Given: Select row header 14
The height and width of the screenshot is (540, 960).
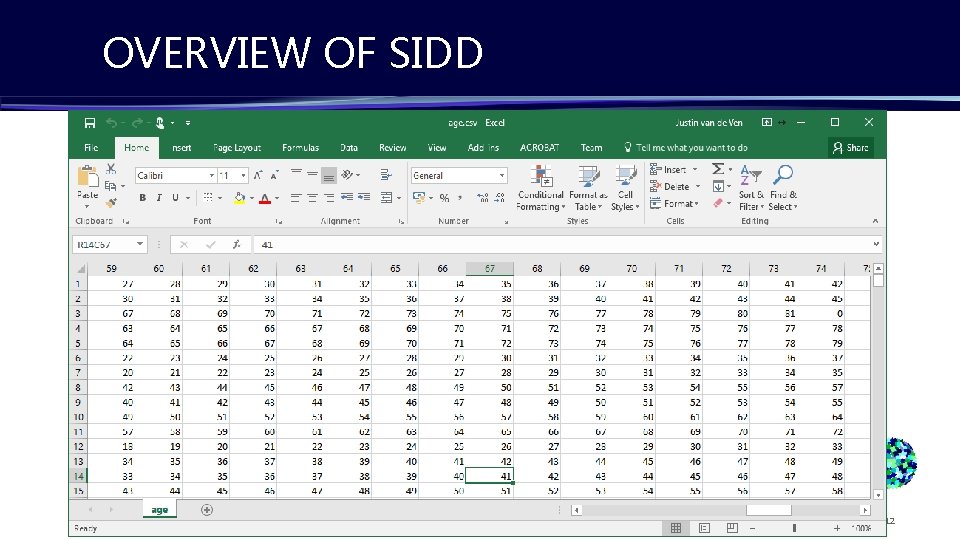Looking at the screenshot, I should tap(79, 476).
